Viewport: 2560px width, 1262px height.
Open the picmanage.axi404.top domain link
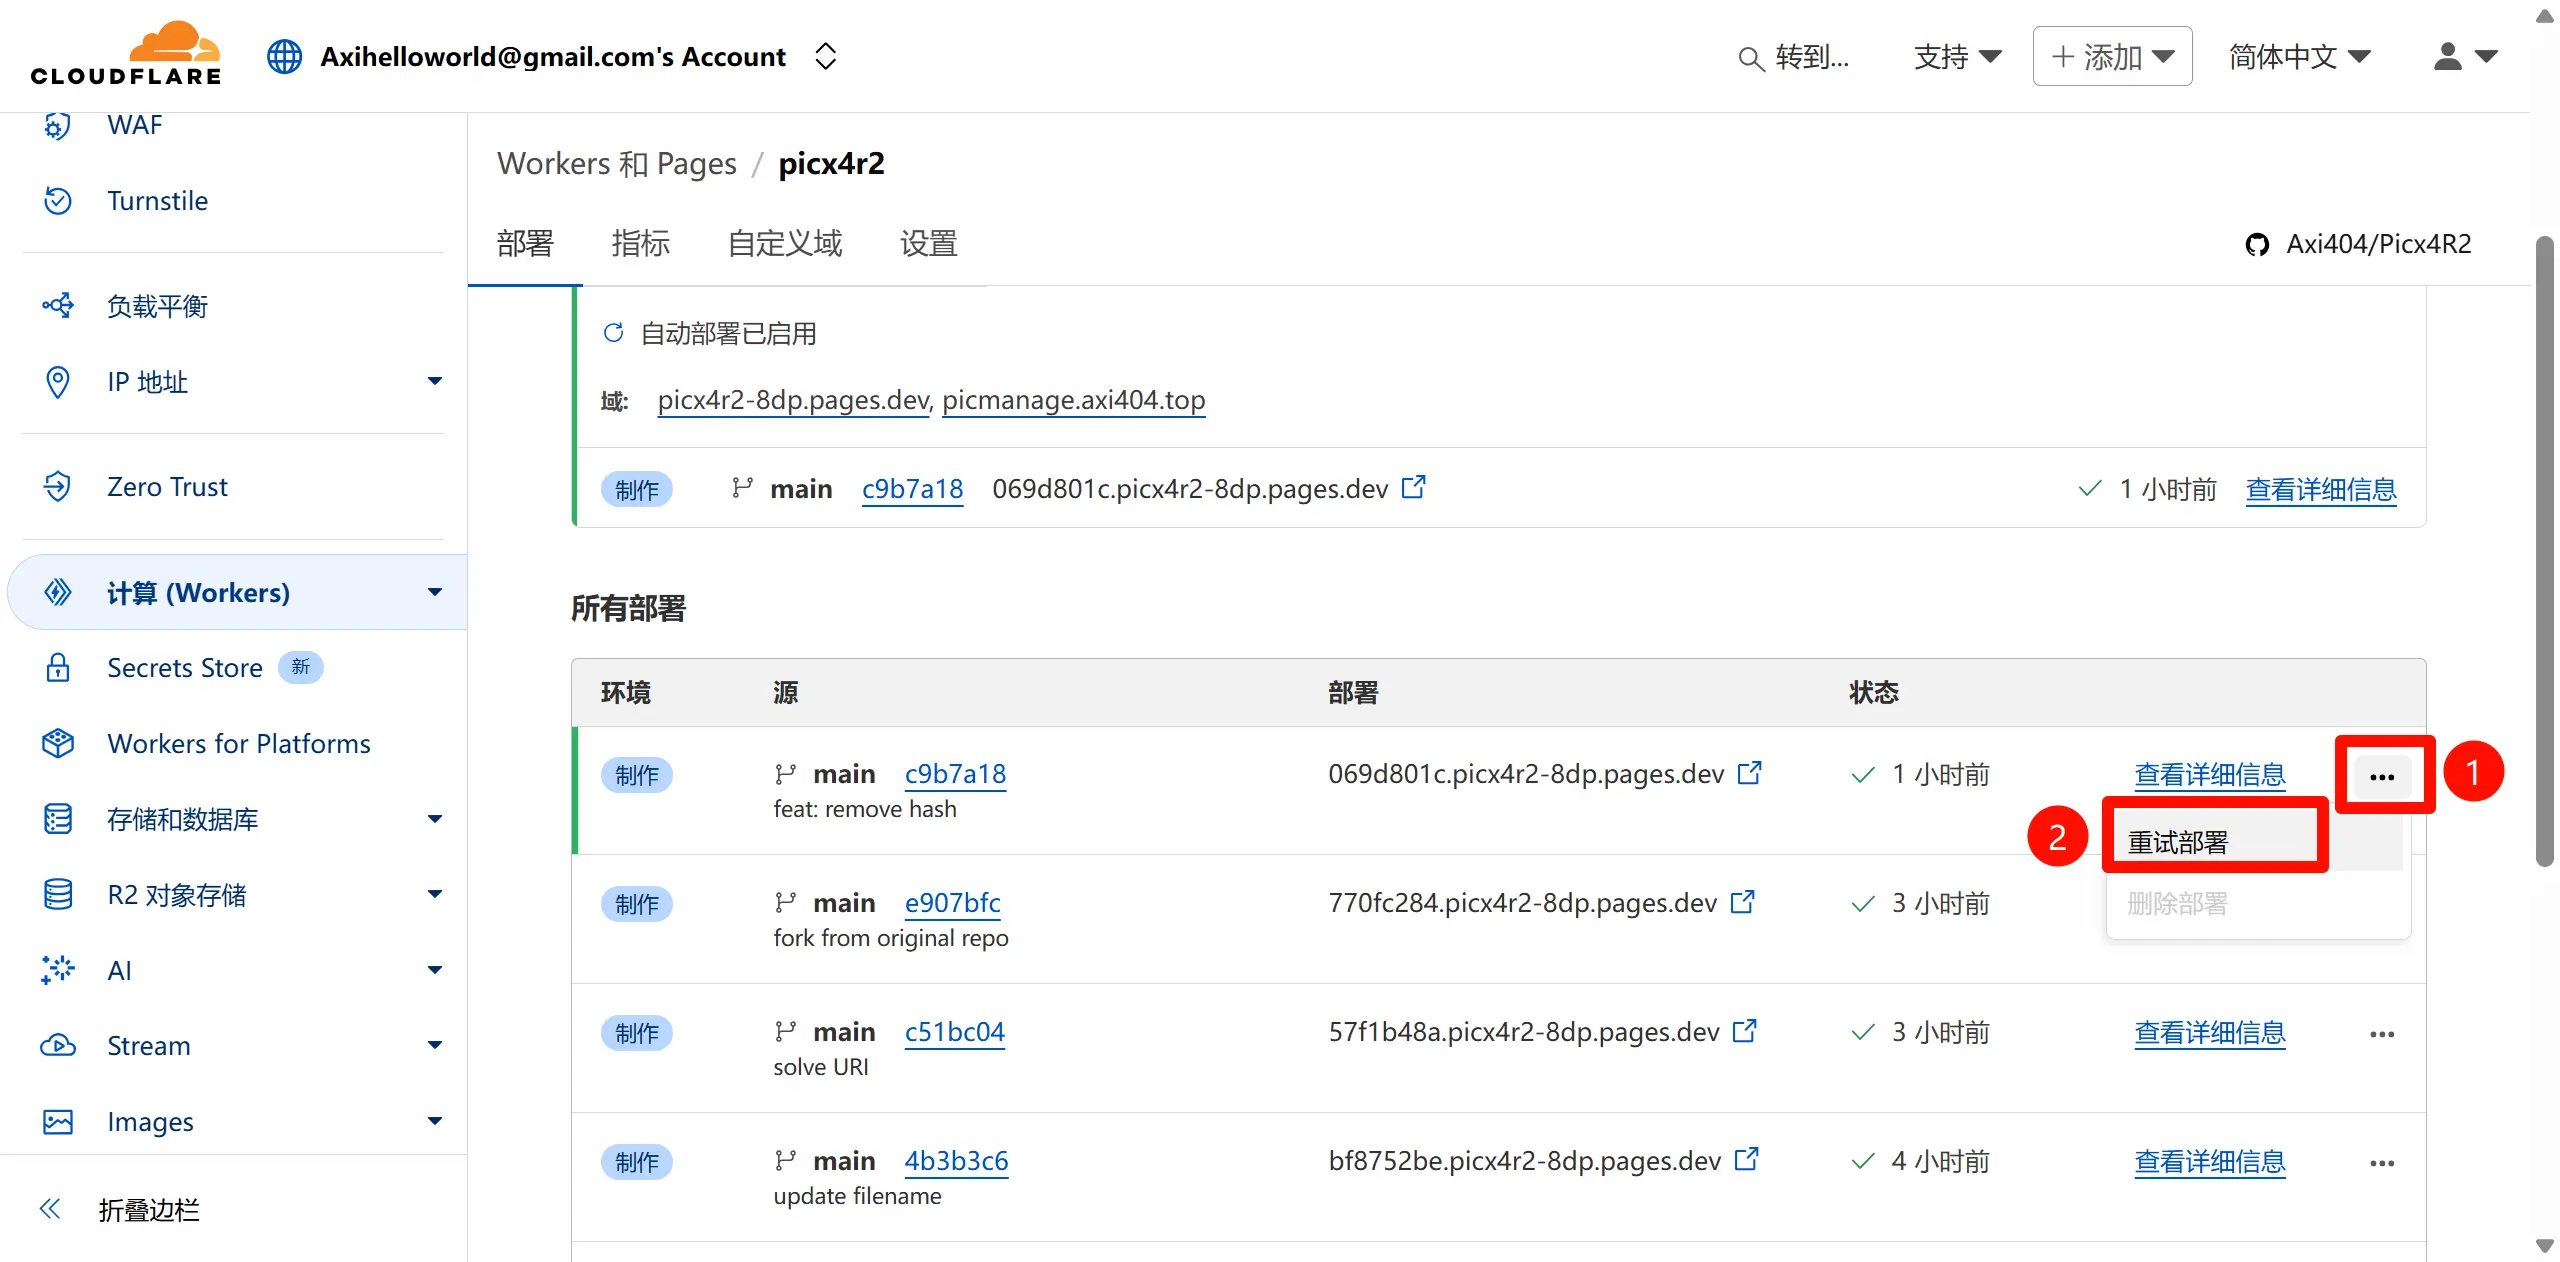click(1074, 400)
